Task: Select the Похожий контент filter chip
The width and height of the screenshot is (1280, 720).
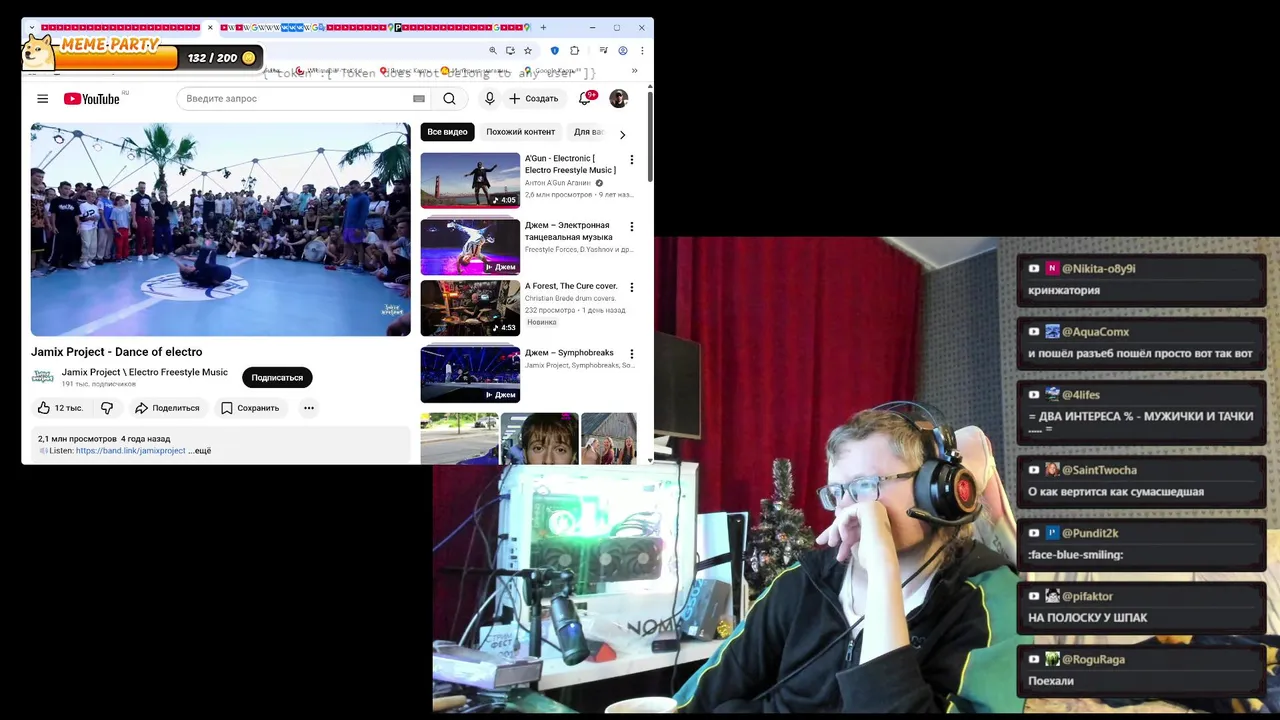Action: pos(520,132)
